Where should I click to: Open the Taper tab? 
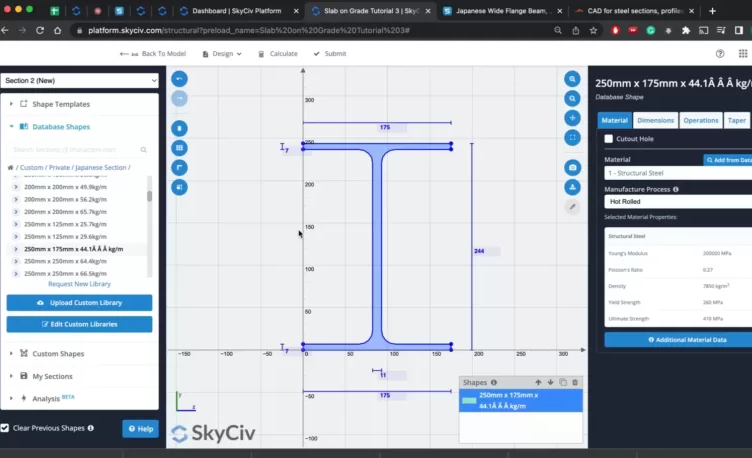click(x=737, y=120)
